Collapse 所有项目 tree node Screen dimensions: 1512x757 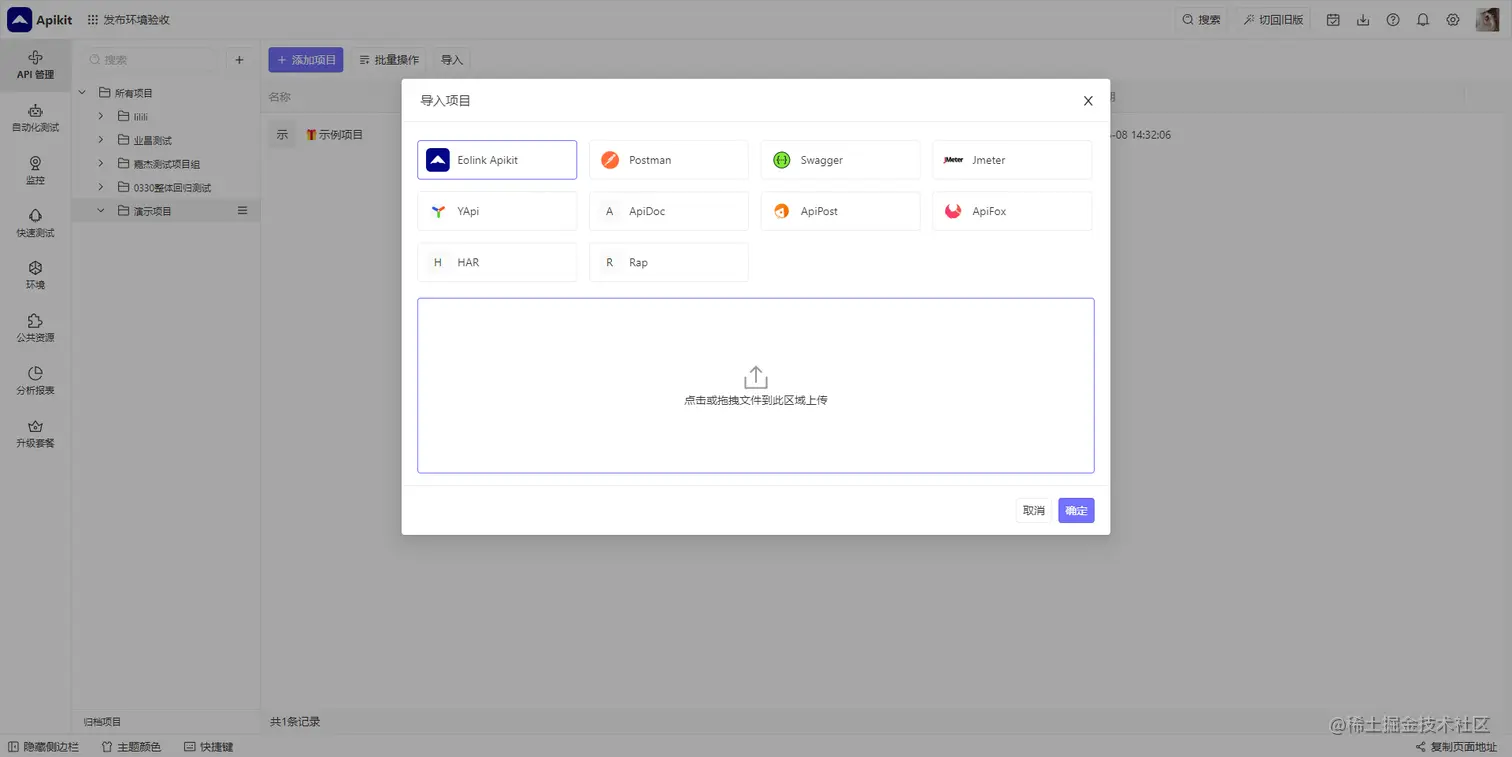coord(83,93)
